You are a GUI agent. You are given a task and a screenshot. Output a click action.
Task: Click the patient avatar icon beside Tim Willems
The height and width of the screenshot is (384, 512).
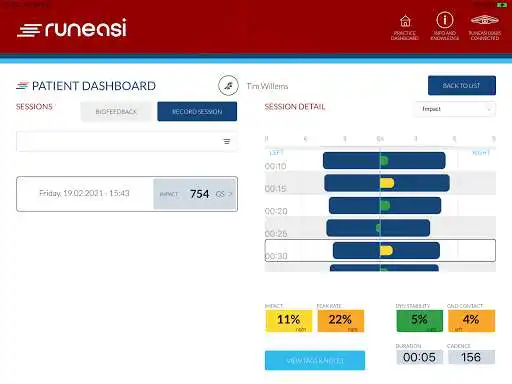(x=228, y=86)
